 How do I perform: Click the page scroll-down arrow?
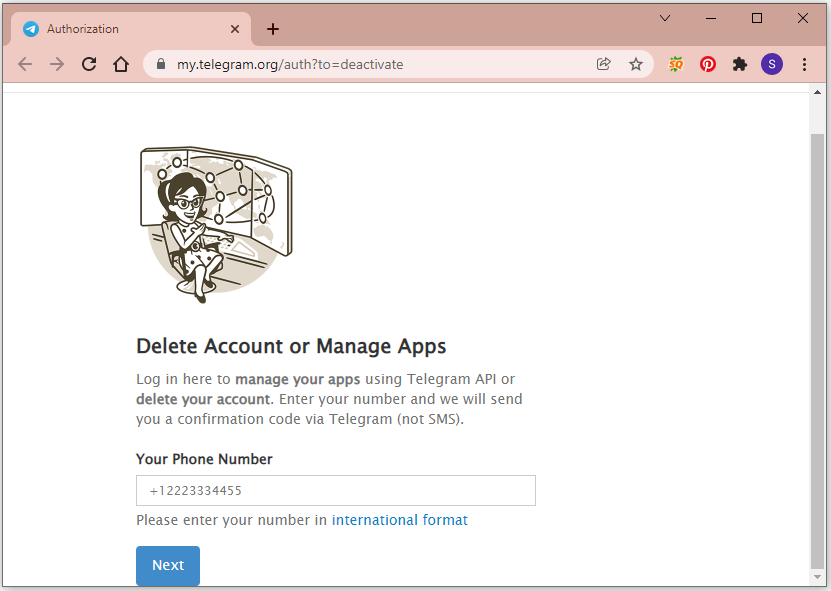[x=817, y=577]
